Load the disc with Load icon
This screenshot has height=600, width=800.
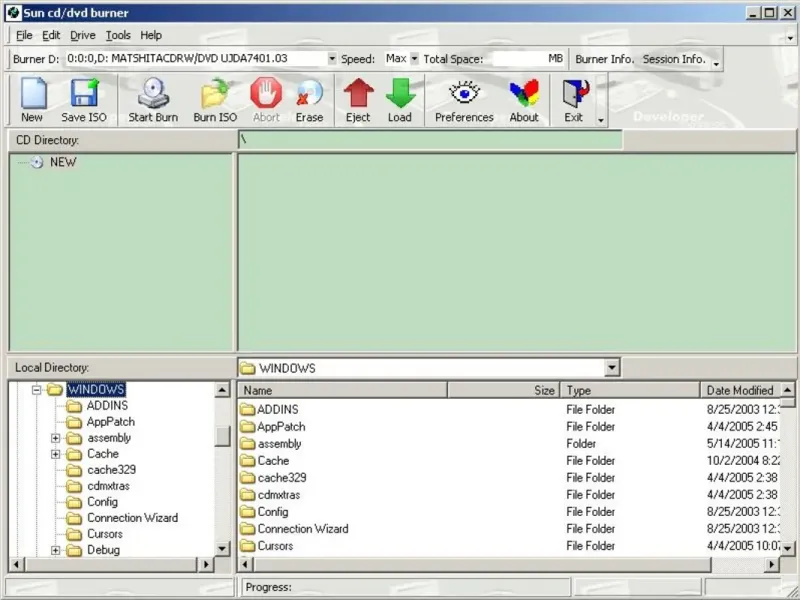pyautogui.click(x=400, y=100)
